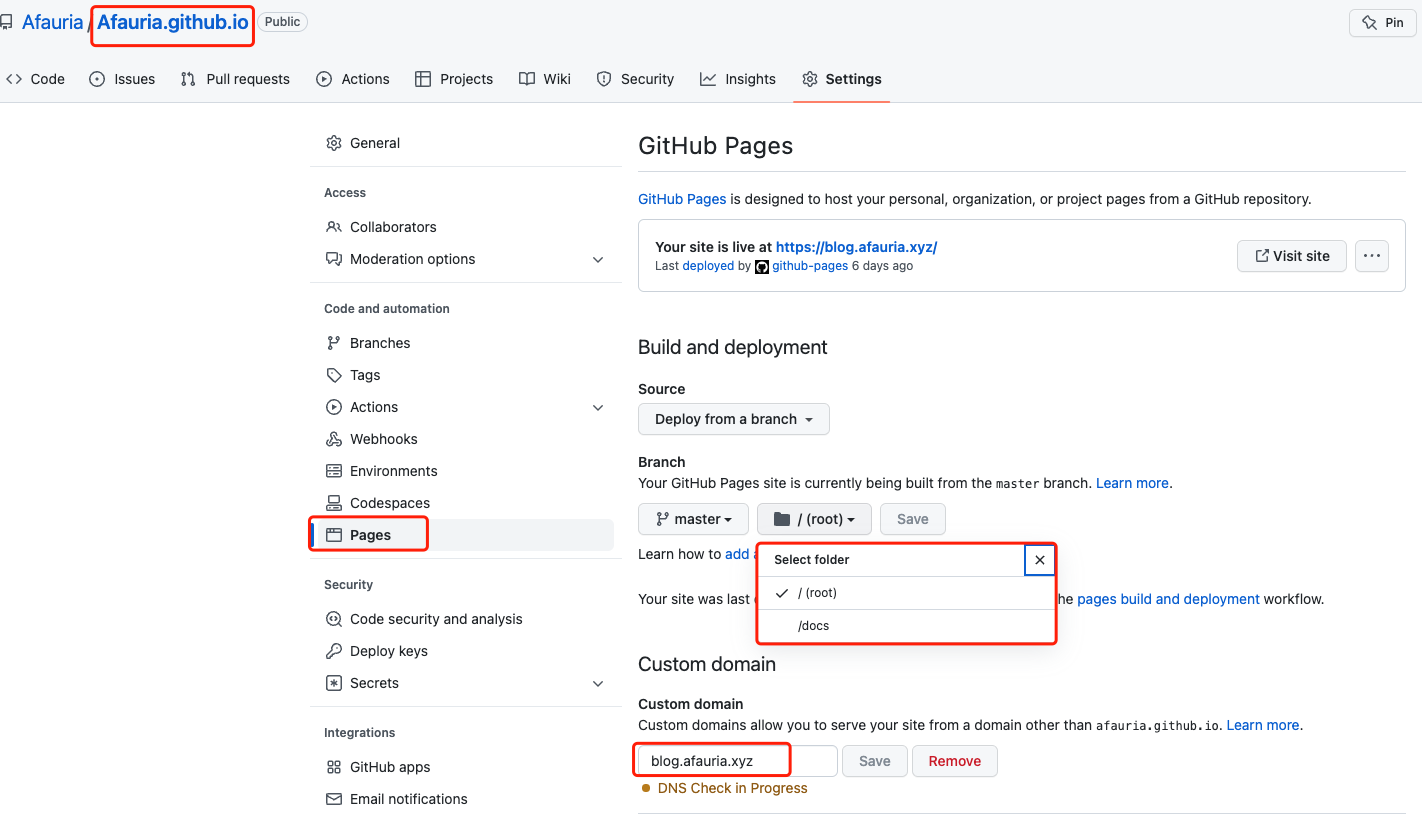Expand Moderation options chevron
Viewport: 1422px width, 817px height.
click(x=598, y=259)
